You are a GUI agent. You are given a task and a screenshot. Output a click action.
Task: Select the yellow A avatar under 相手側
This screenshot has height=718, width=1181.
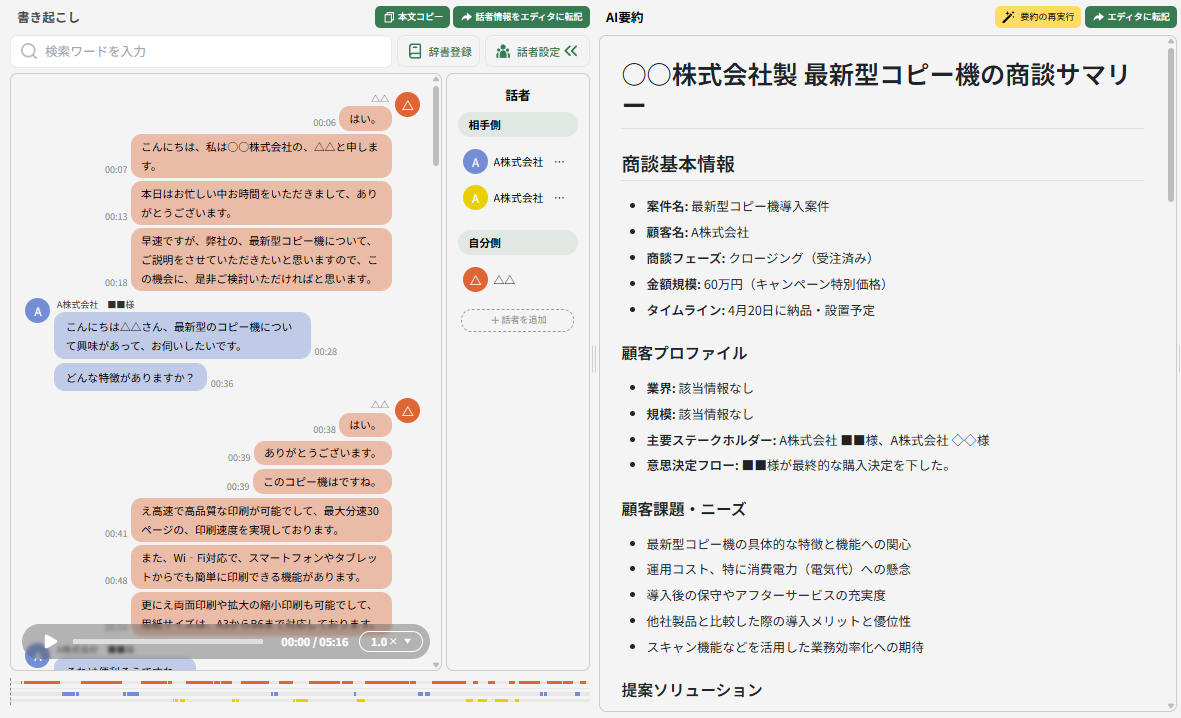475,198
